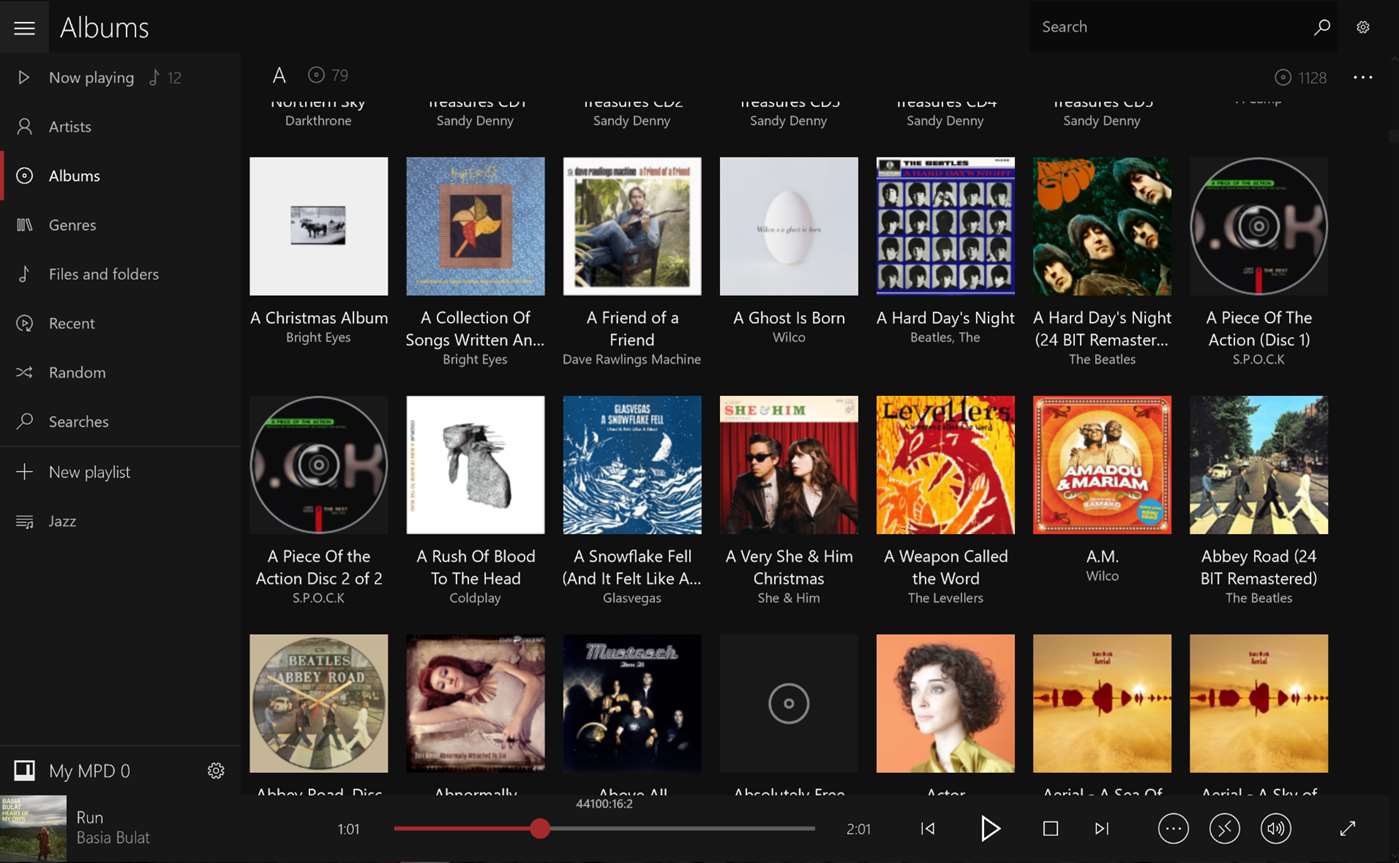Image resolution: width=1399 pixels, height=863 pixels.
Task: Stop playback
Action: pos(1050,828)
